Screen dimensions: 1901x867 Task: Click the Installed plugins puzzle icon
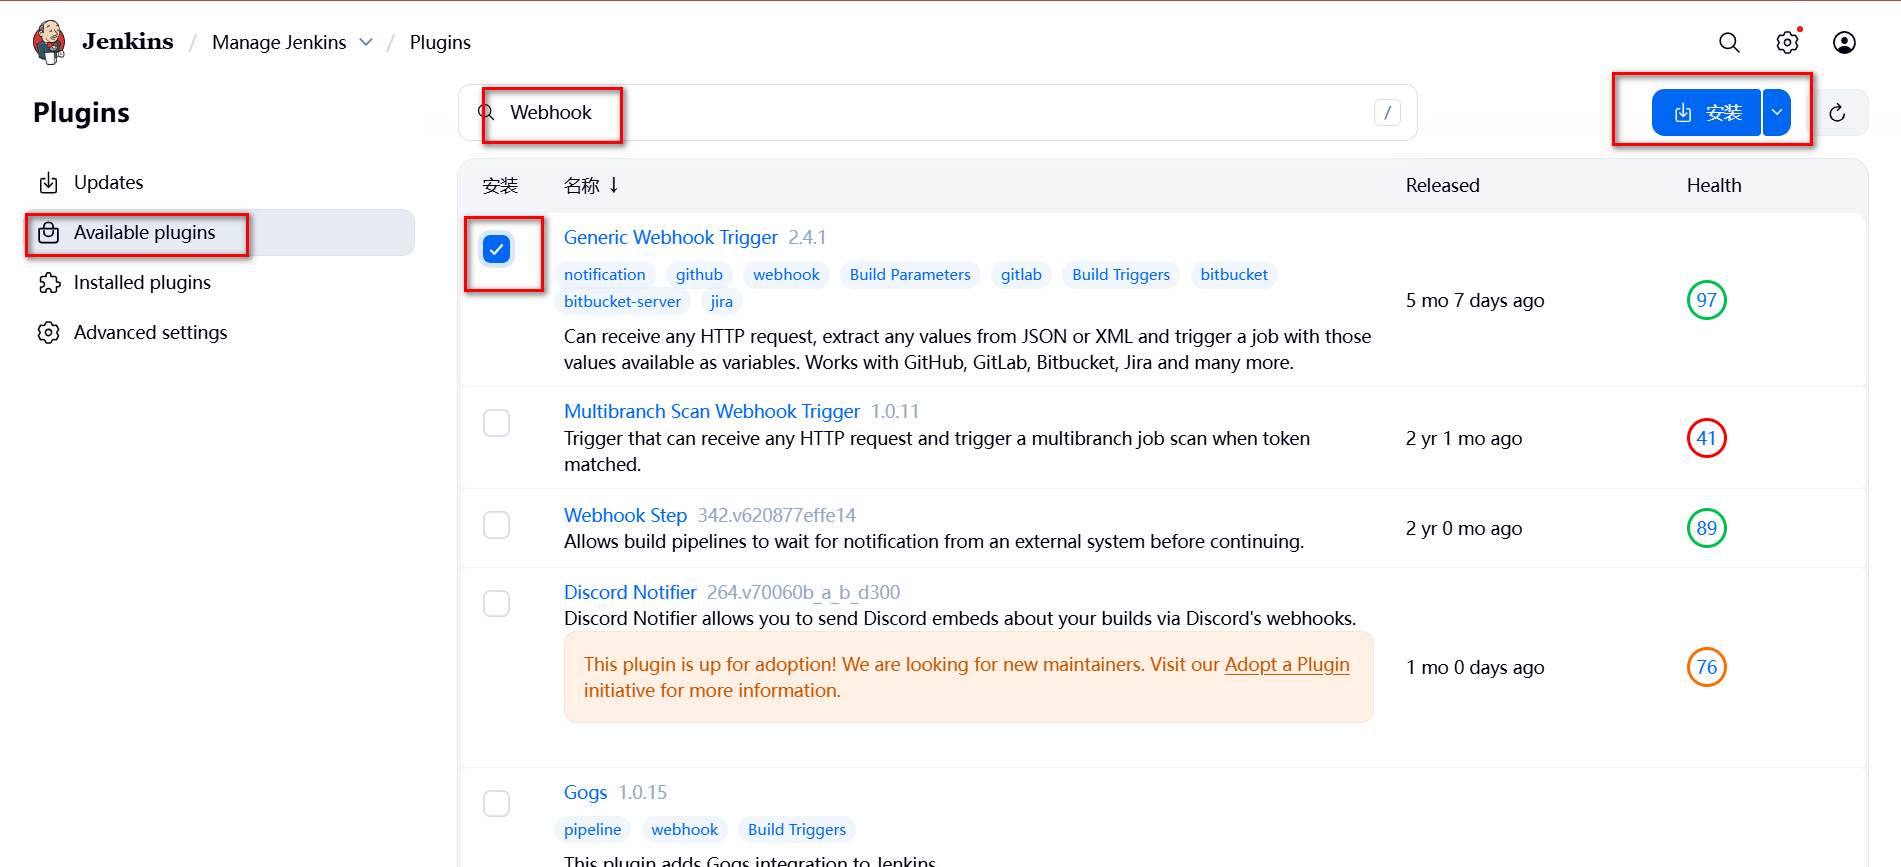tap(48, 283)
